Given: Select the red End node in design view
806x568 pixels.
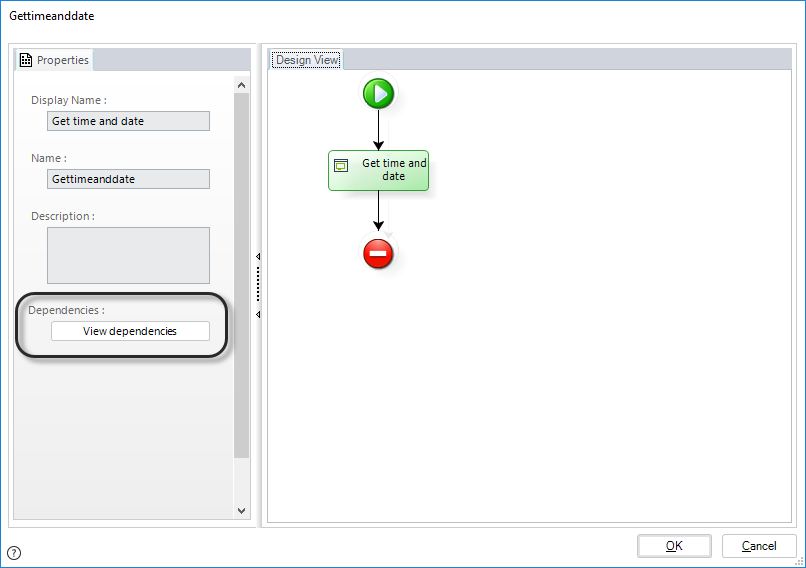Looking at the screenshot, I should click(x=378, y=253).
